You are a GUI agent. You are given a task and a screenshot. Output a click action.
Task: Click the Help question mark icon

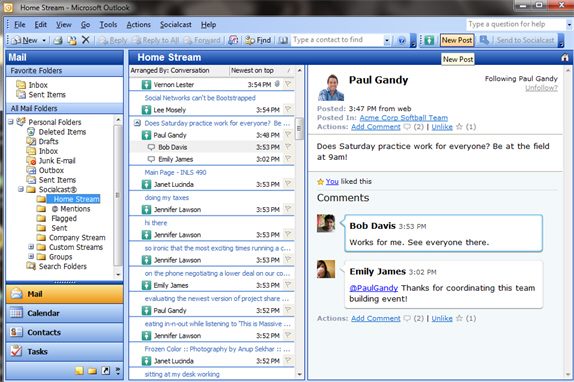click(402, 40)
